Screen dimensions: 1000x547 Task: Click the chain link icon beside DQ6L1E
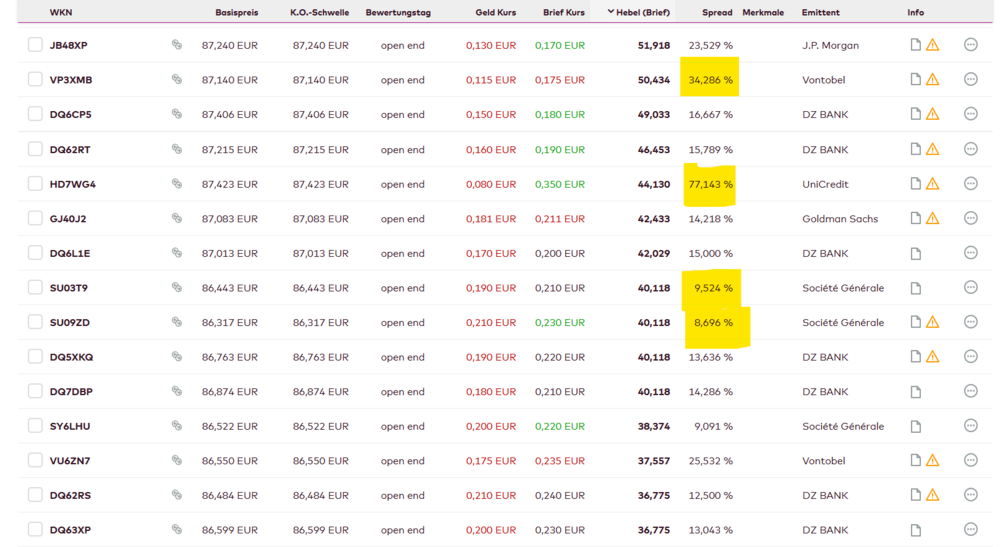[x=177, y=253]
